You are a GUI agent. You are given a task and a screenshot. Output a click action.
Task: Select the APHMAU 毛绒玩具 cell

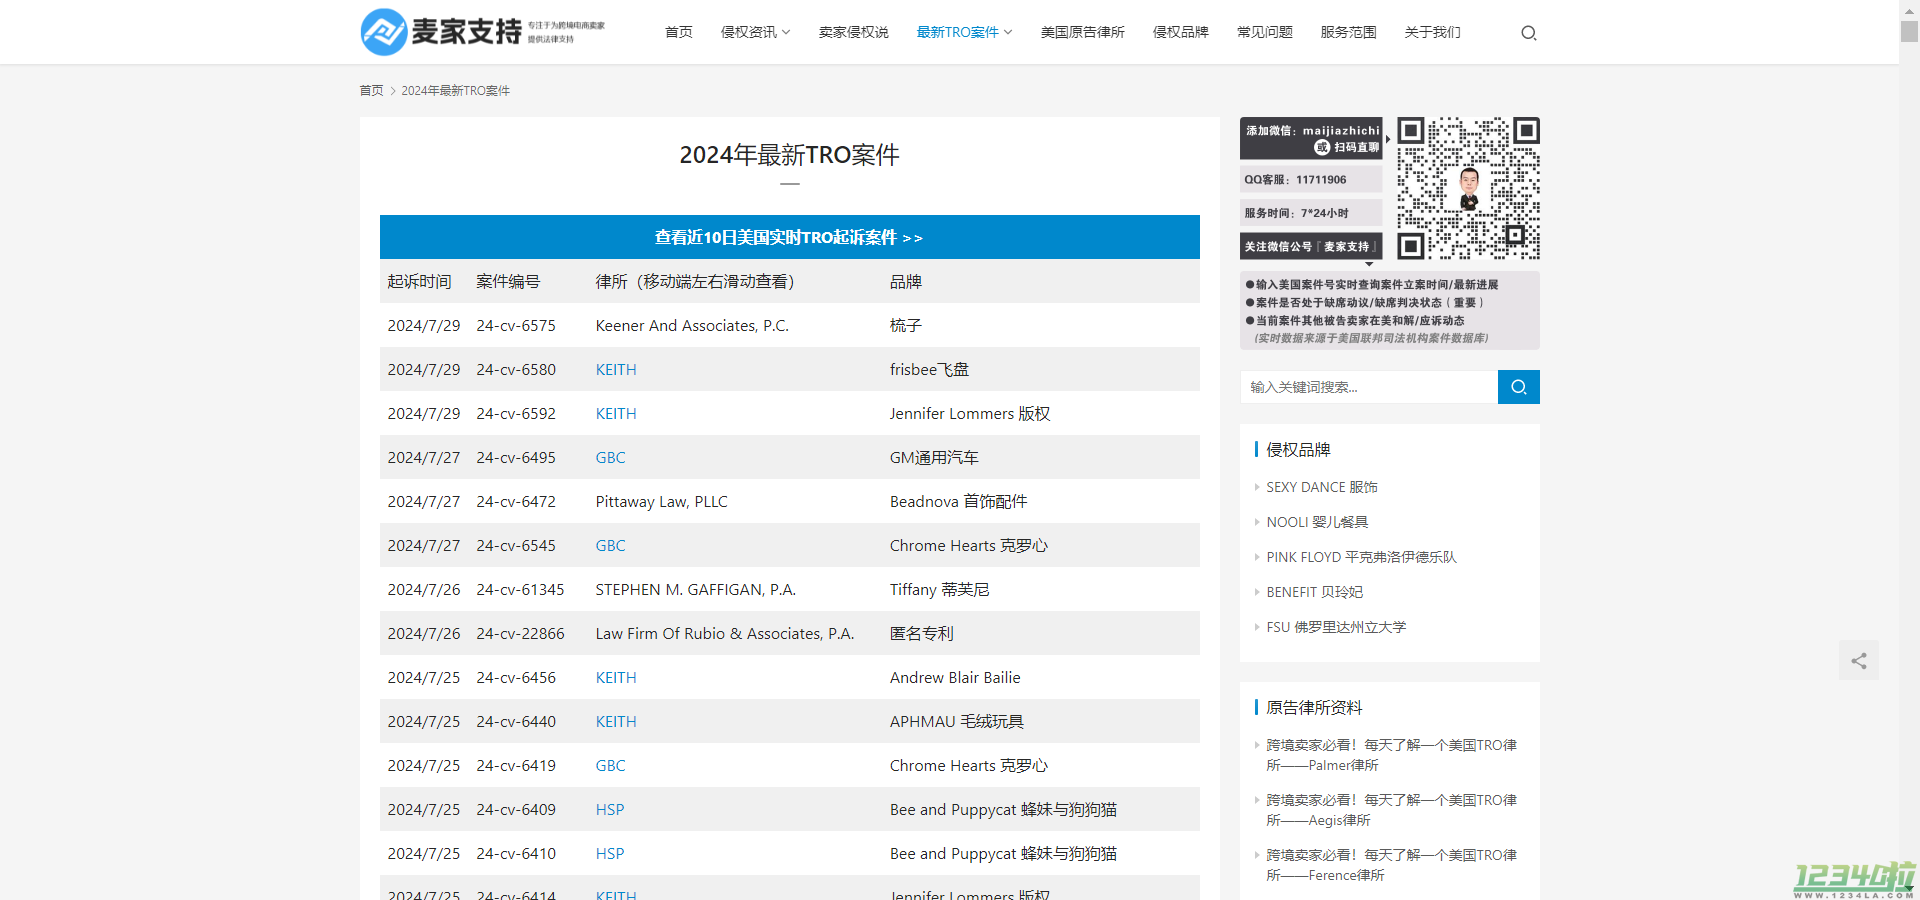click(957, 721)
